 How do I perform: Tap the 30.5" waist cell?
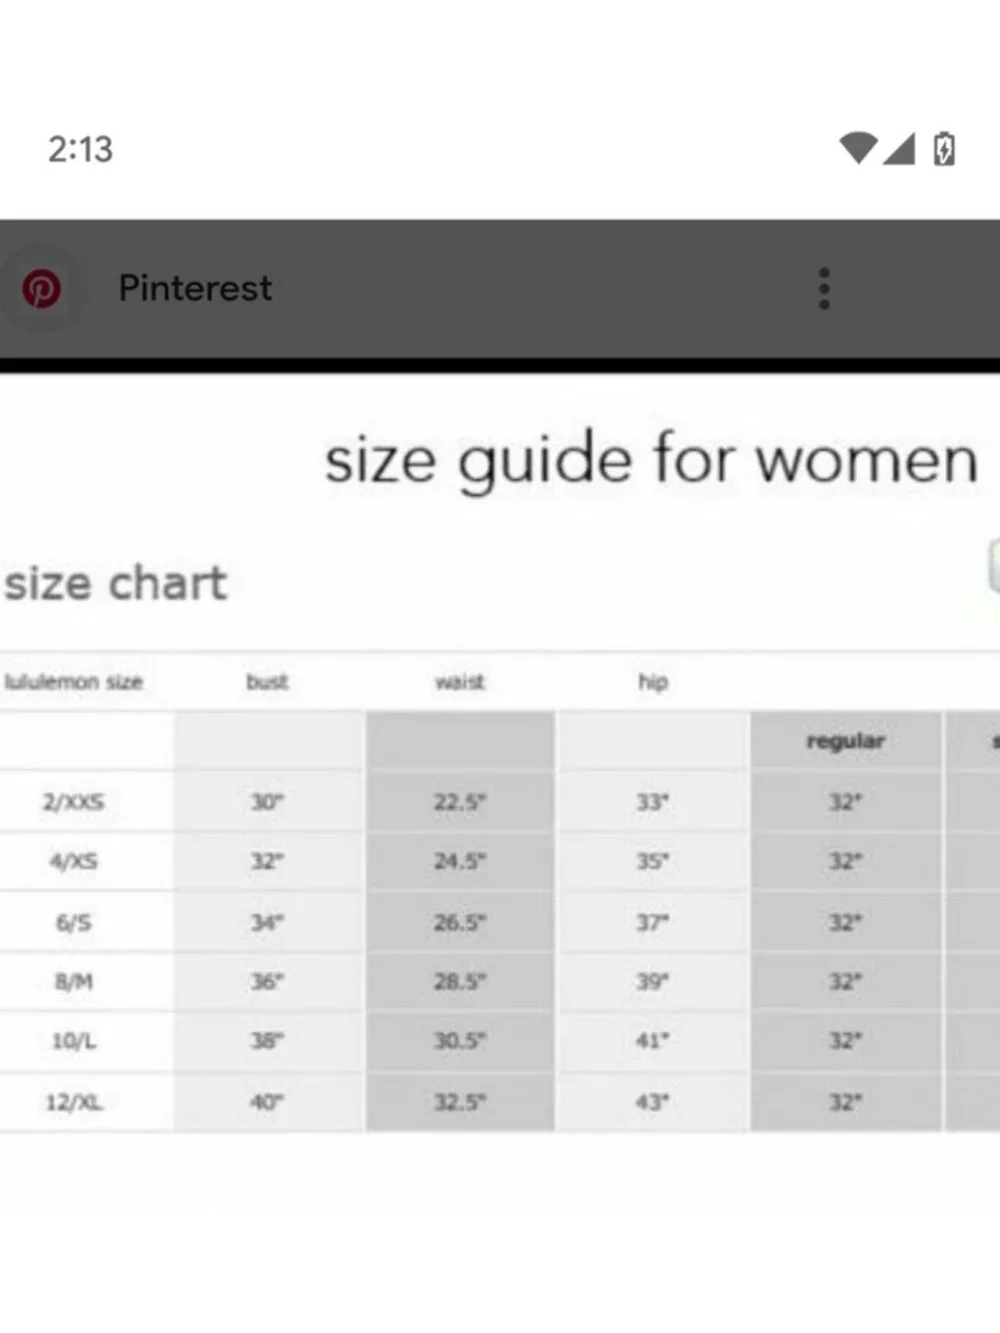pyautogui.click(x=460, y=1041)
